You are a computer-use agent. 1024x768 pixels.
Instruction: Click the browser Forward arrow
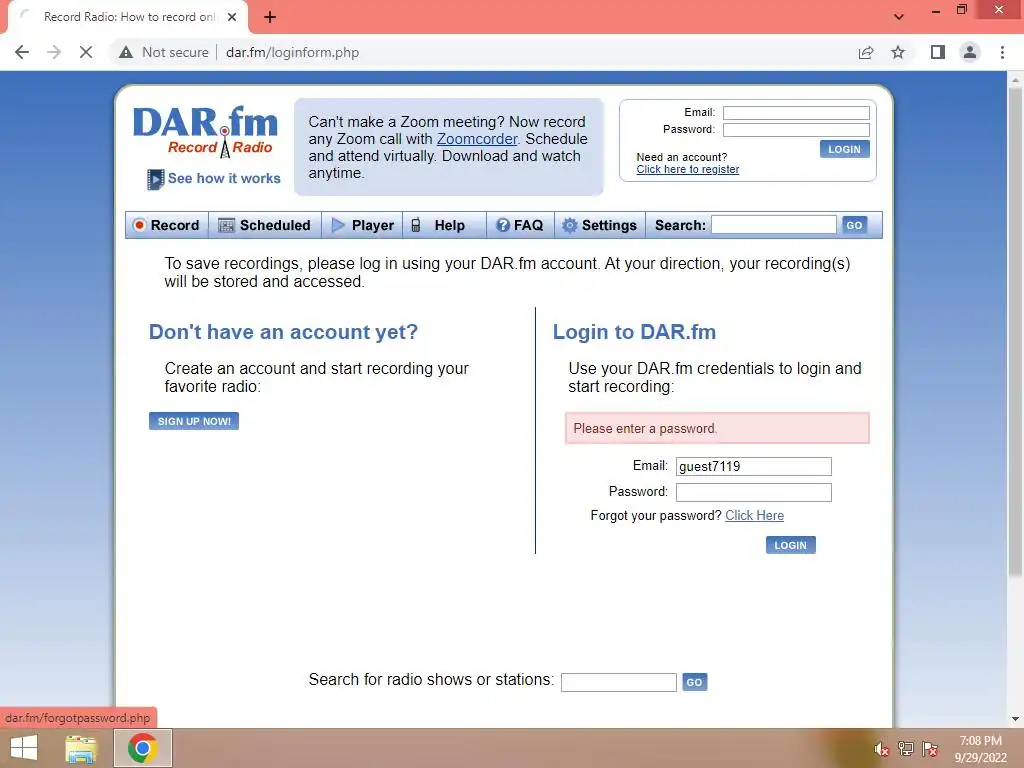pos(54,52)
